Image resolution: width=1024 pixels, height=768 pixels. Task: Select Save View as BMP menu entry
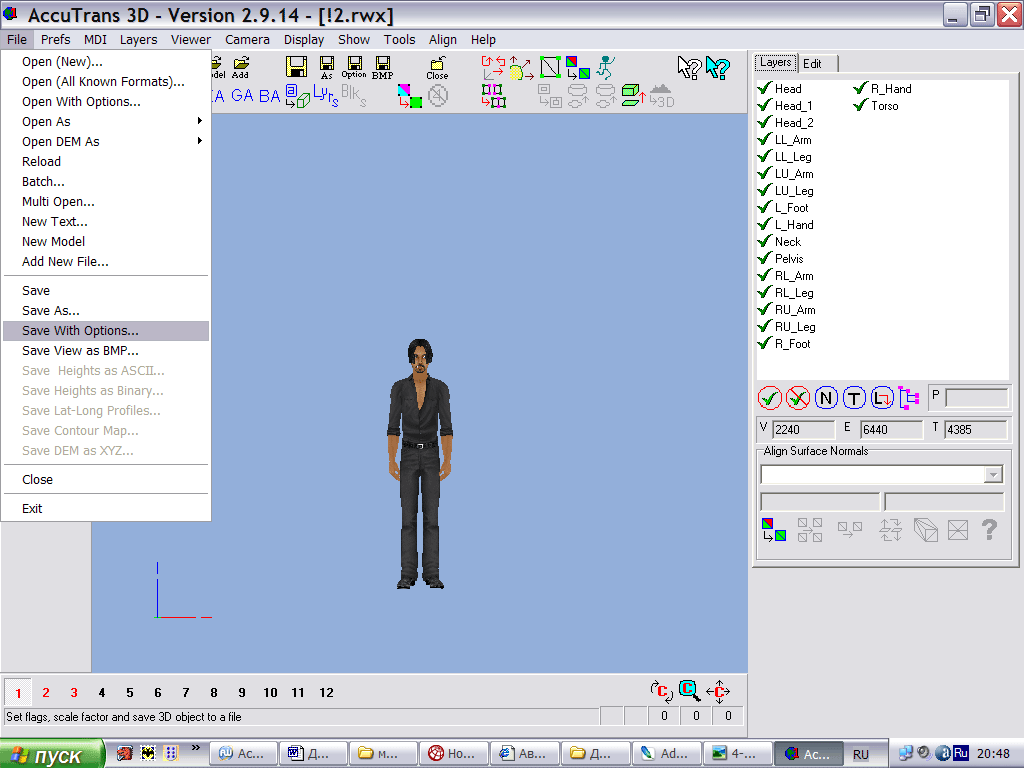tap(106, 351)
